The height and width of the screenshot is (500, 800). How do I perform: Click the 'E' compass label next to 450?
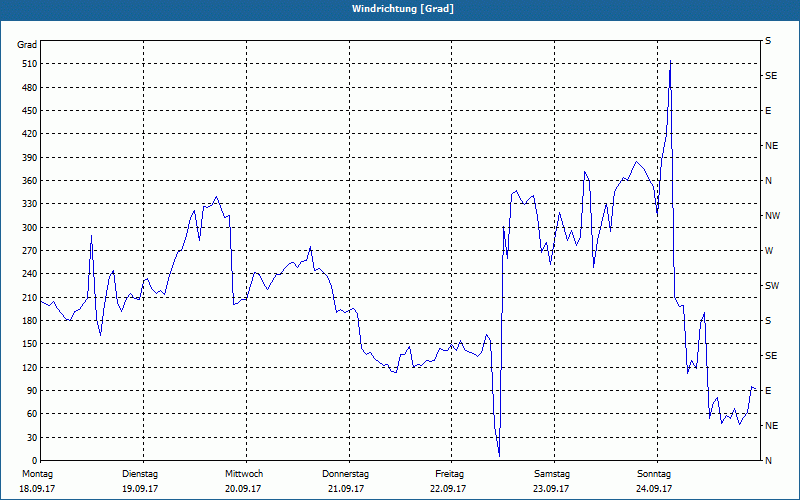[x=768, y=111]
